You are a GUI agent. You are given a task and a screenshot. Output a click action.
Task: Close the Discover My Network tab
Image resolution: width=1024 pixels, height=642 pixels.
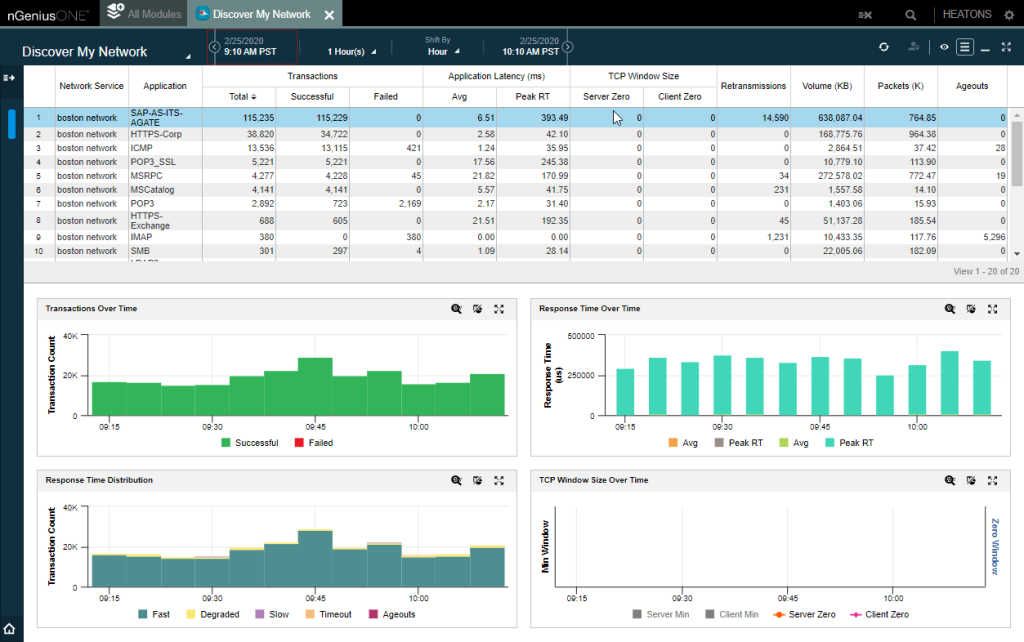(x=330, y=15)
